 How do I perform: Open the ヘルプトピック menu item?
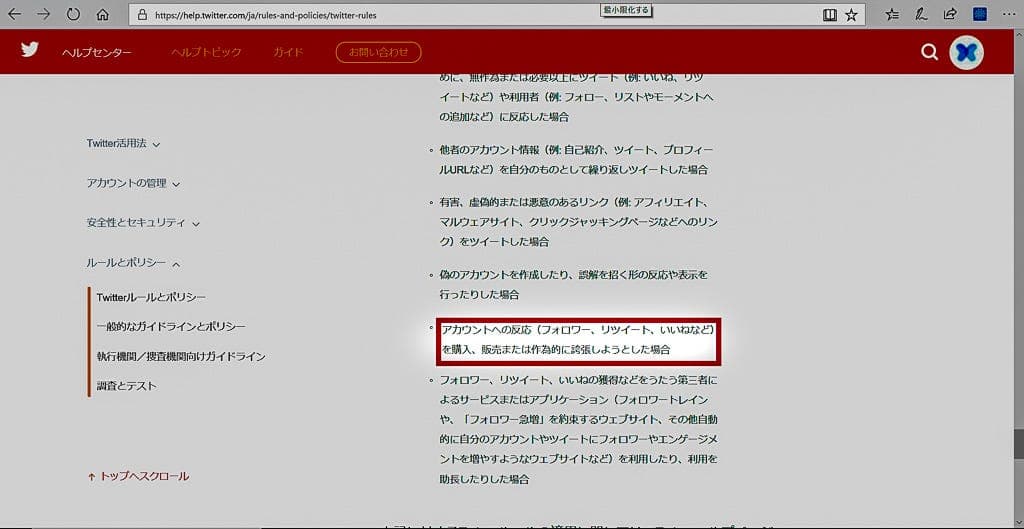point(204,52)
